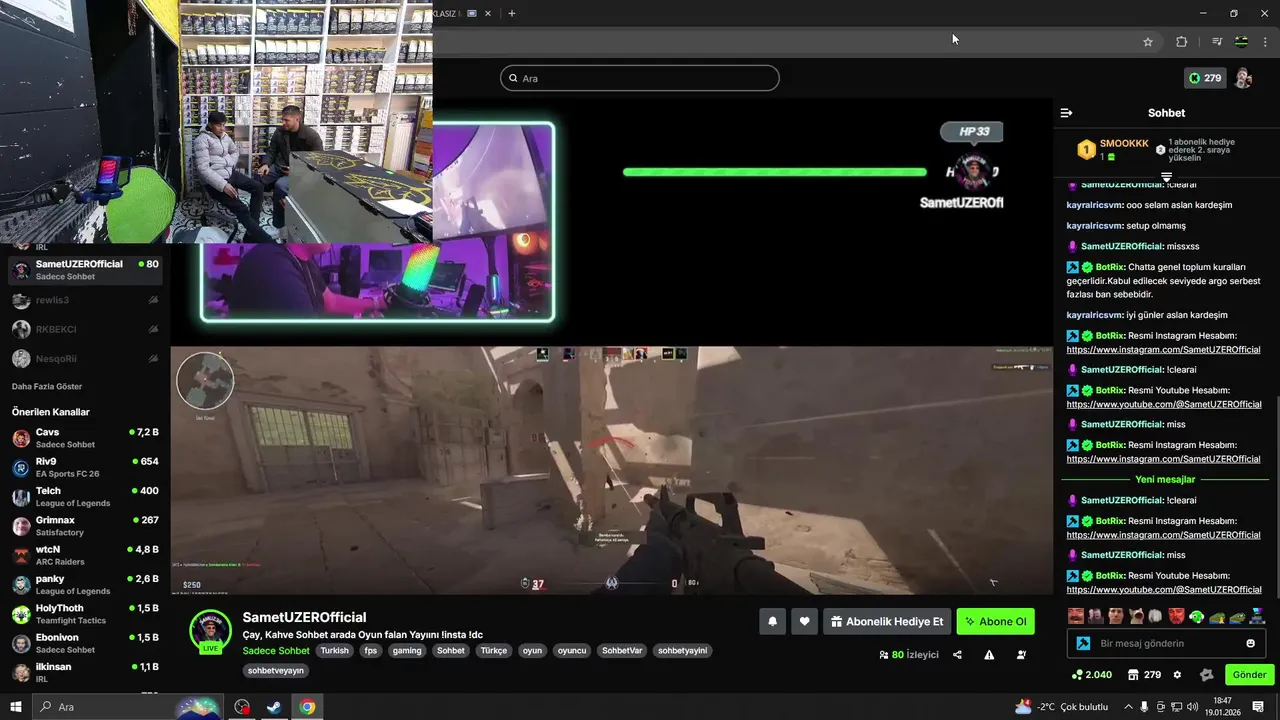This screenshot has width=1280, height=720.
Task: Show hidden system tray icons
Action: 1128,707
